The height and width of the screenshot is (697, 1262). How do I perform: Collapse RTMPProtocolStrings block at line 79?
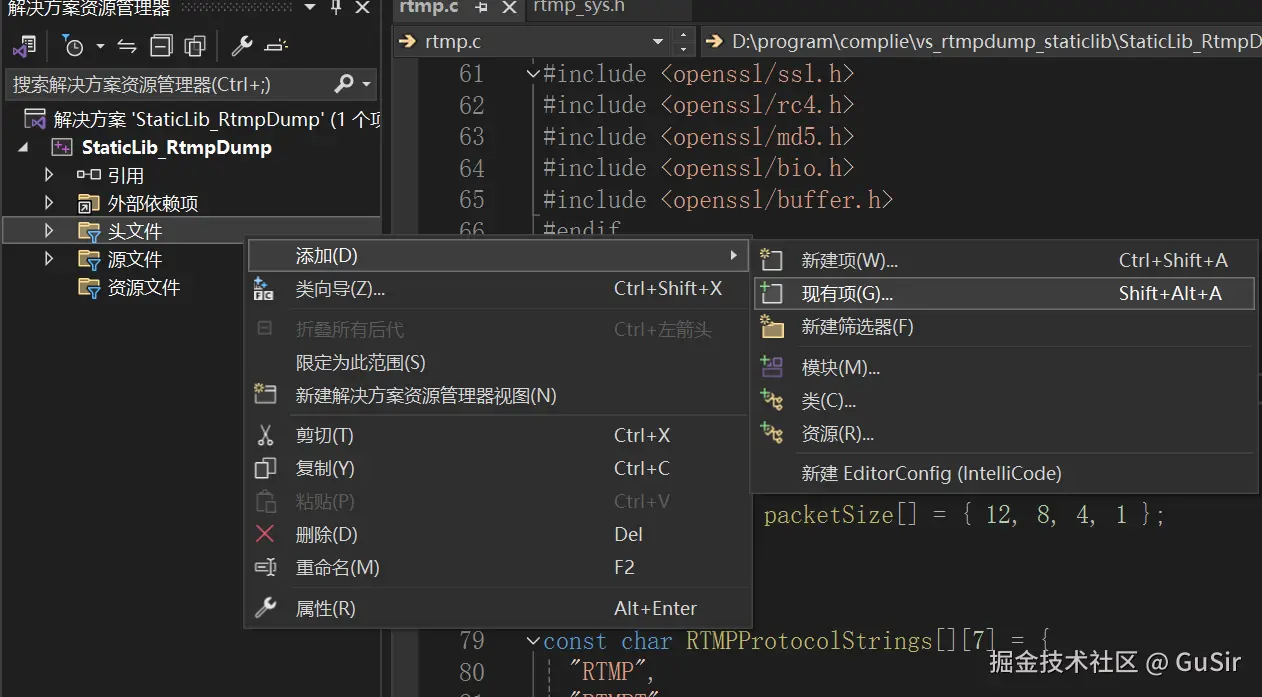pyautogui.click(x=533, y=641)
